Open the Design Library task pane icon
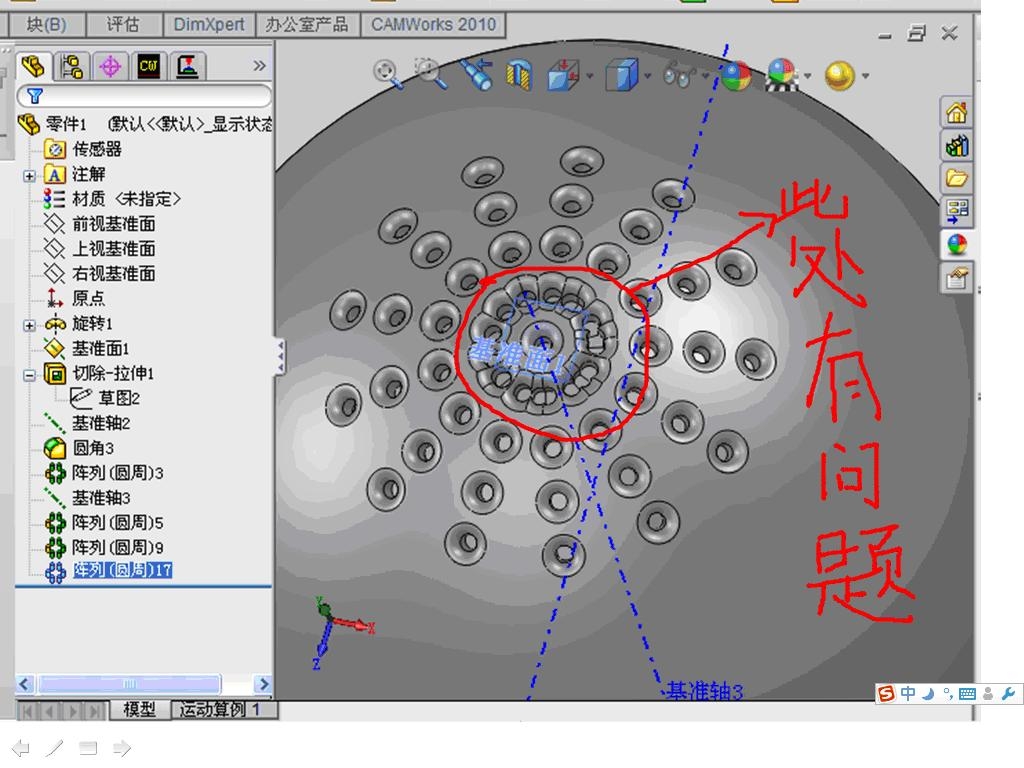The image size is (1024, 768). point(957,146)
